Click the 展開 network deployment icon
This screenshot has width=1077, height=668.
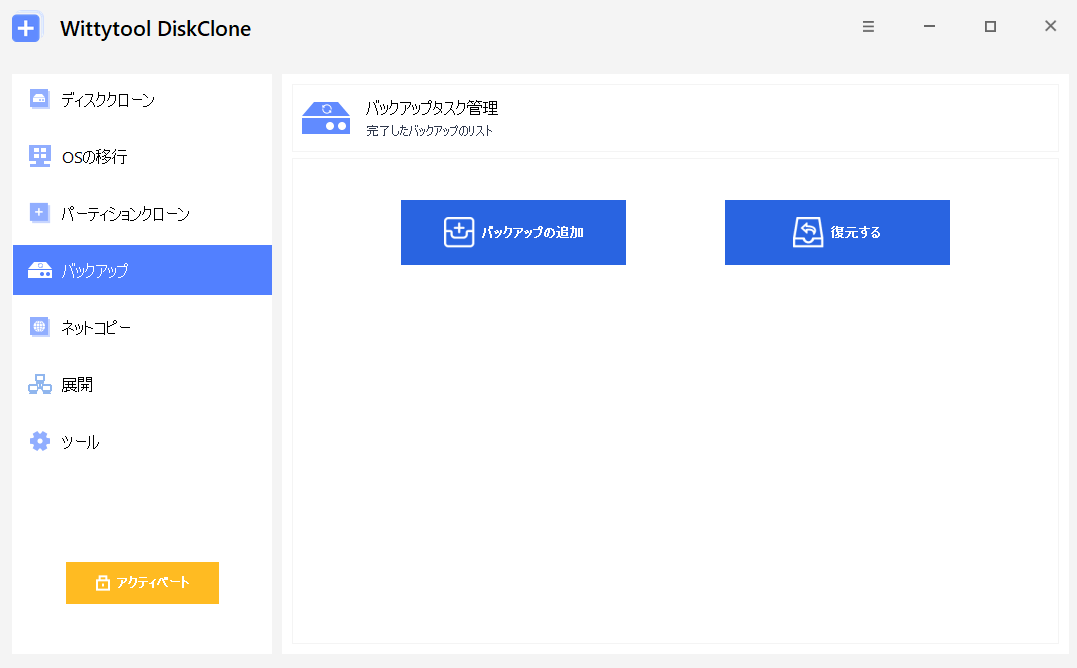pyautogui.click(x=39, y=384)
